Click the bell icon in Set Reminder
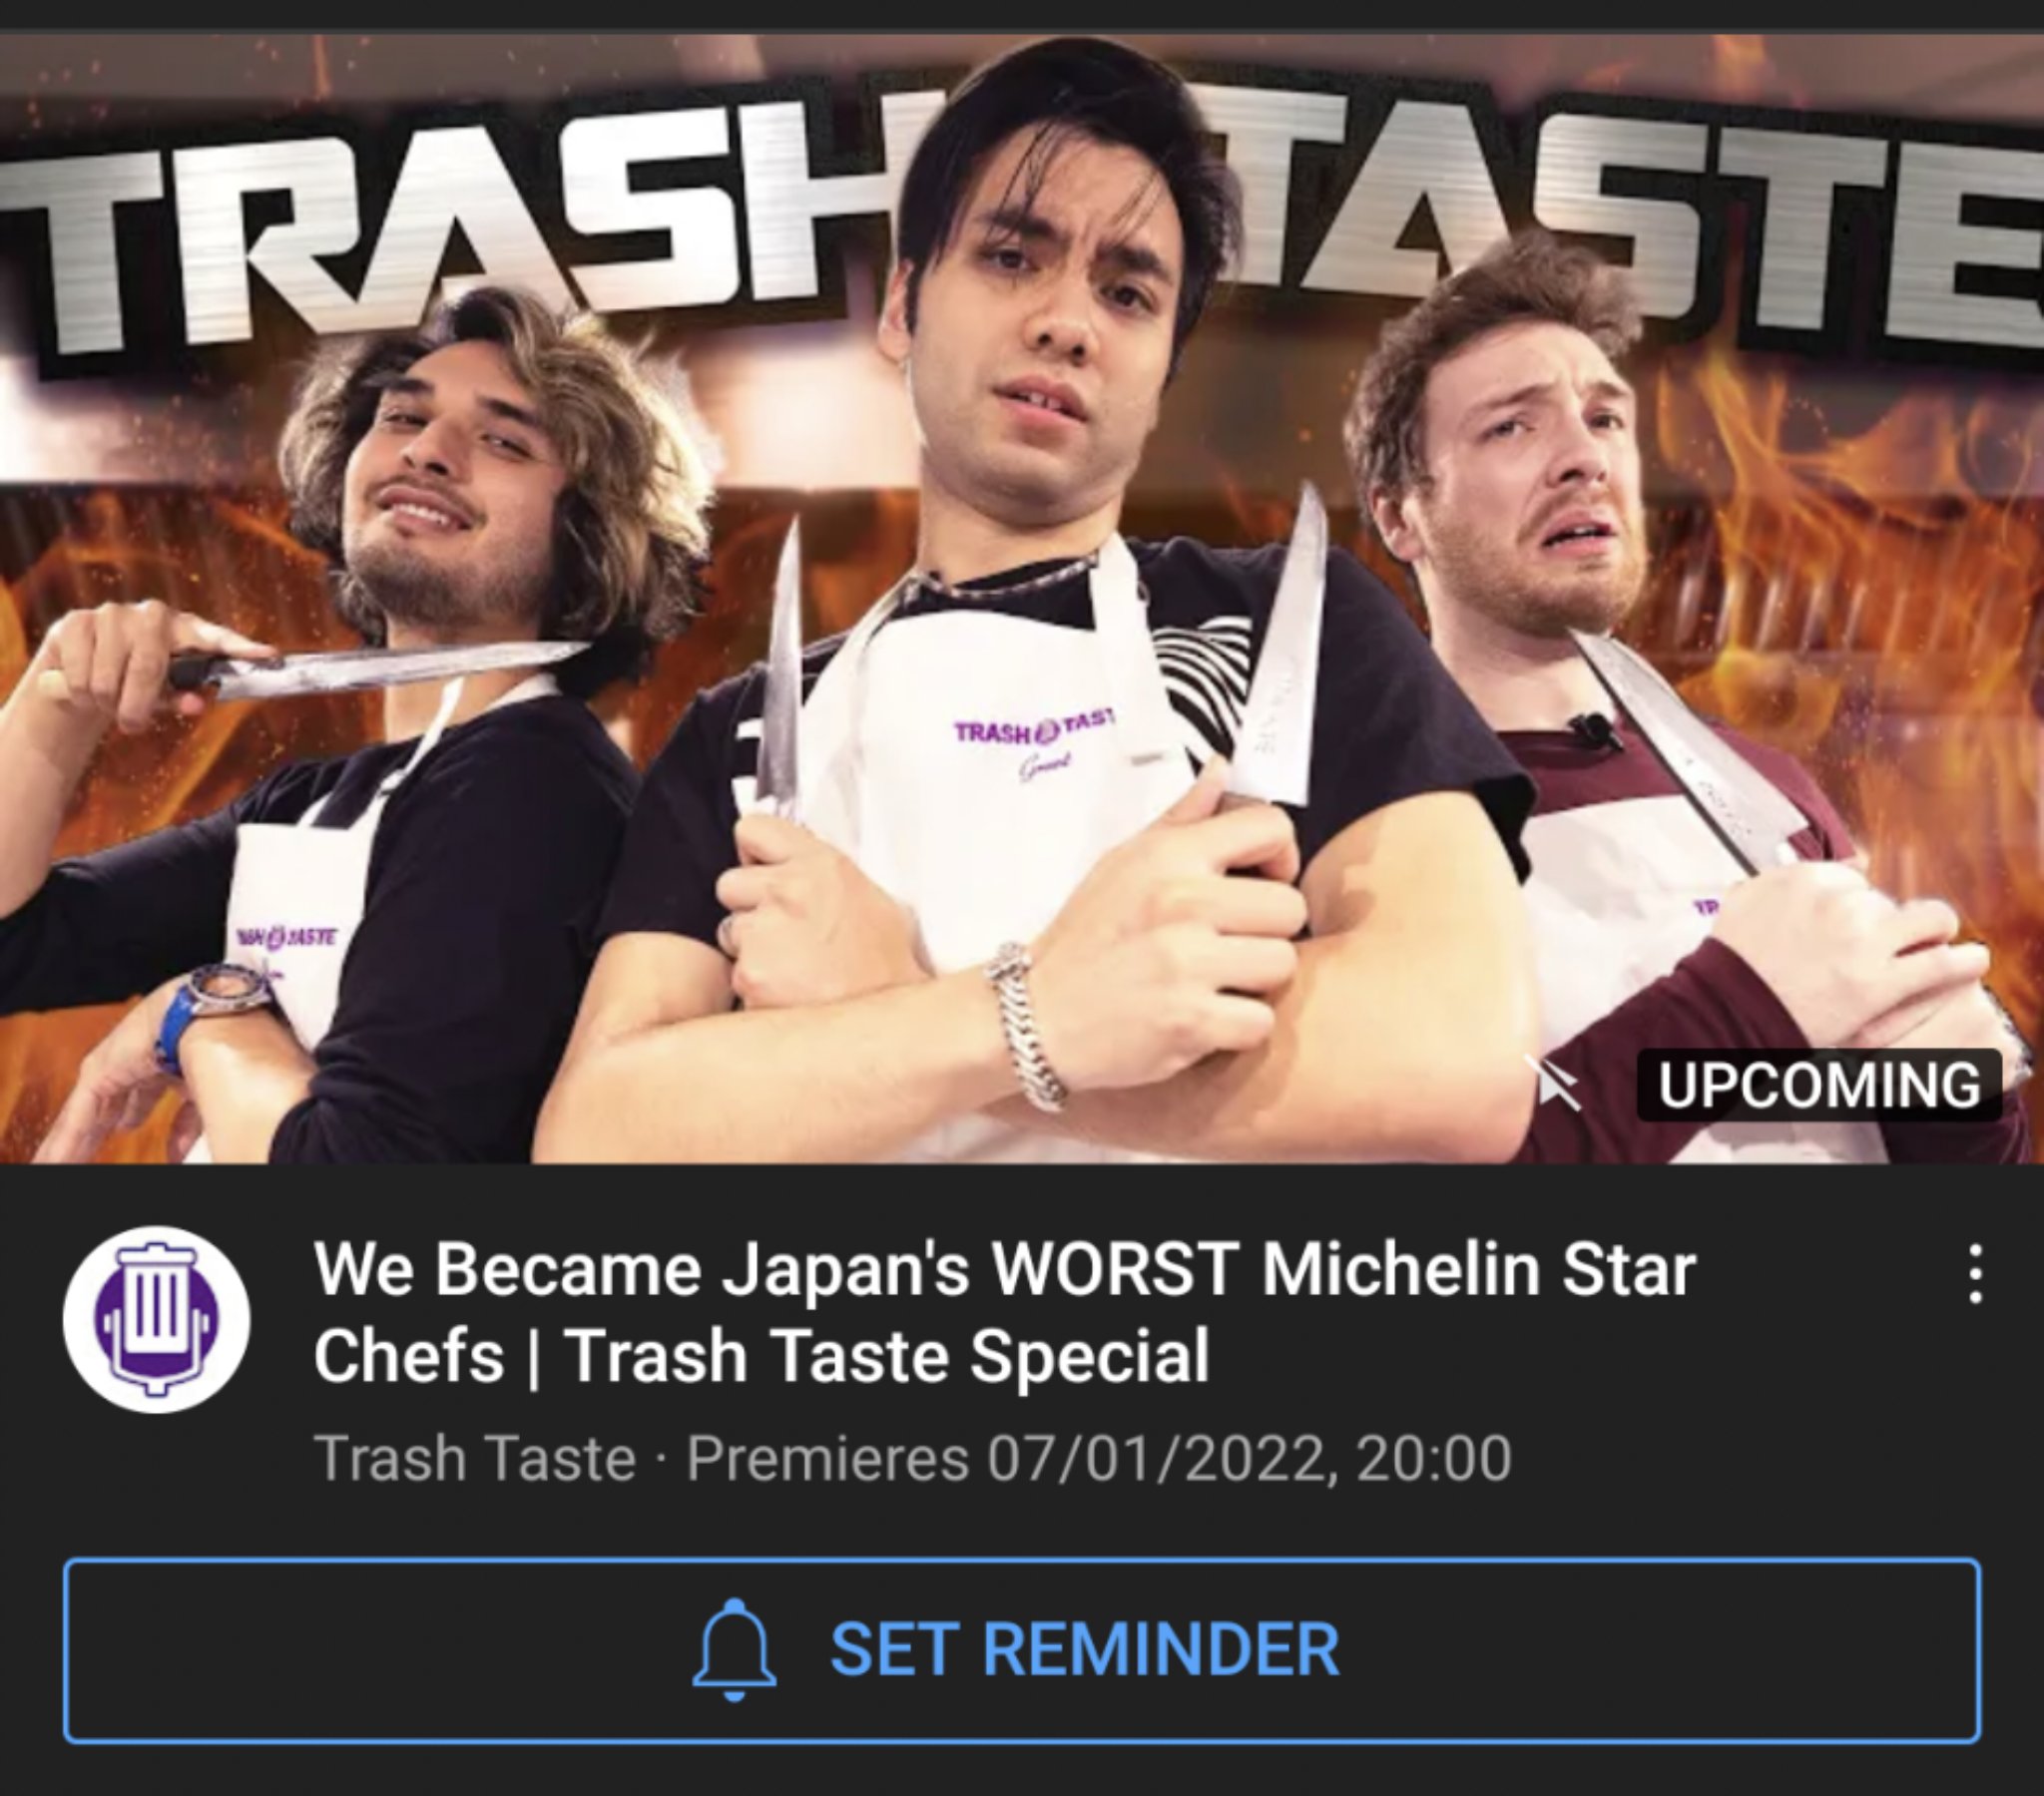 click(x=734, y=1649)
